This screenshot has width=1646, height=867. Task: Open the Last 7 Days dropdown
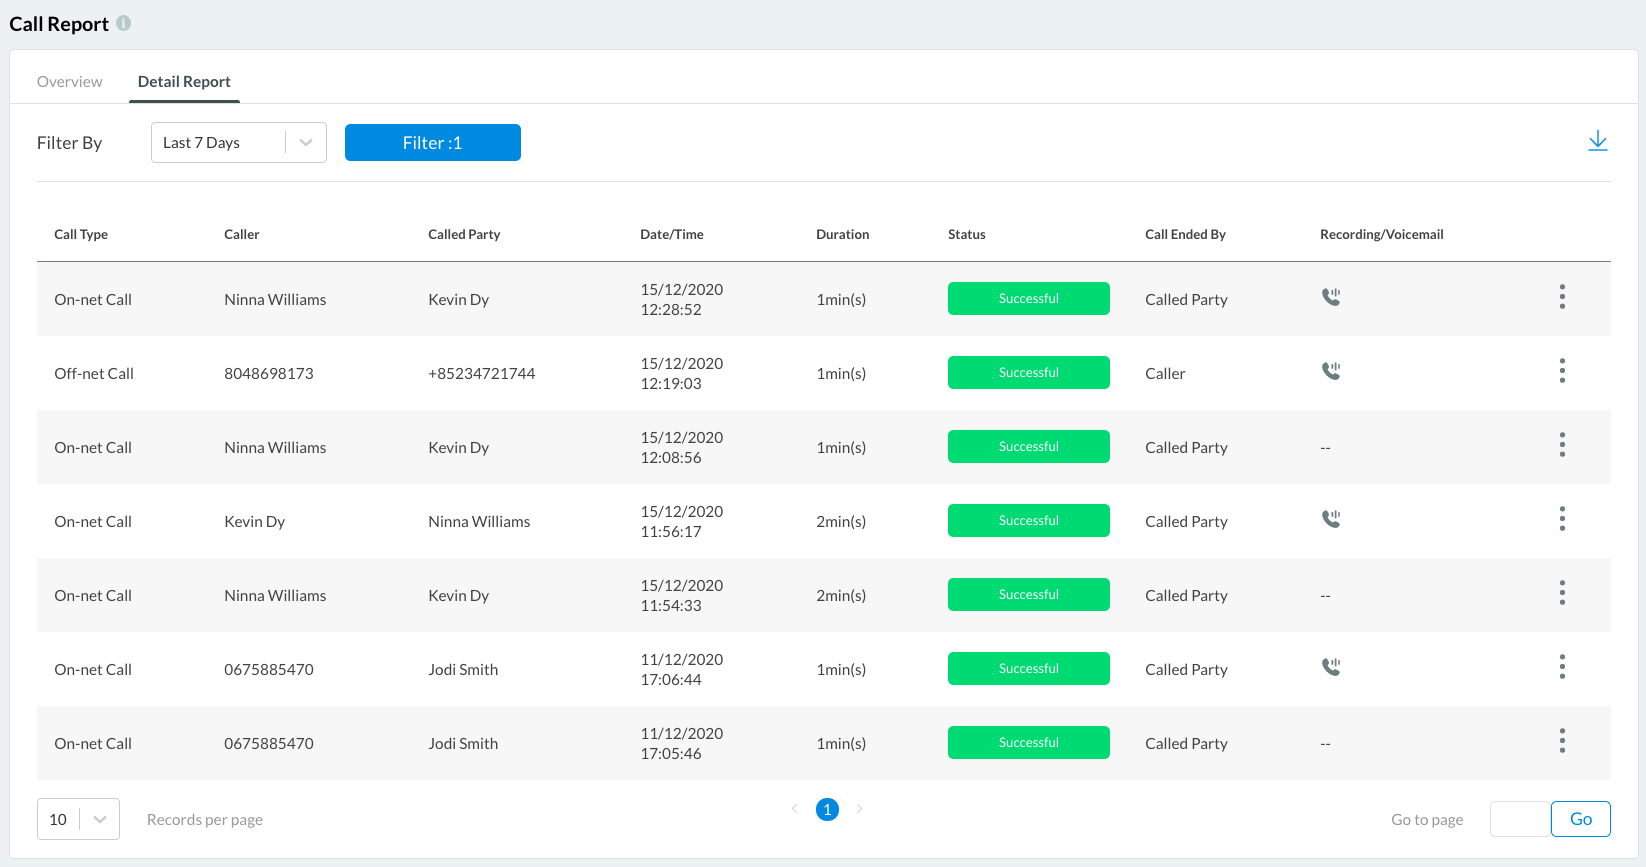pyautogui.click(x=239, y=143)
